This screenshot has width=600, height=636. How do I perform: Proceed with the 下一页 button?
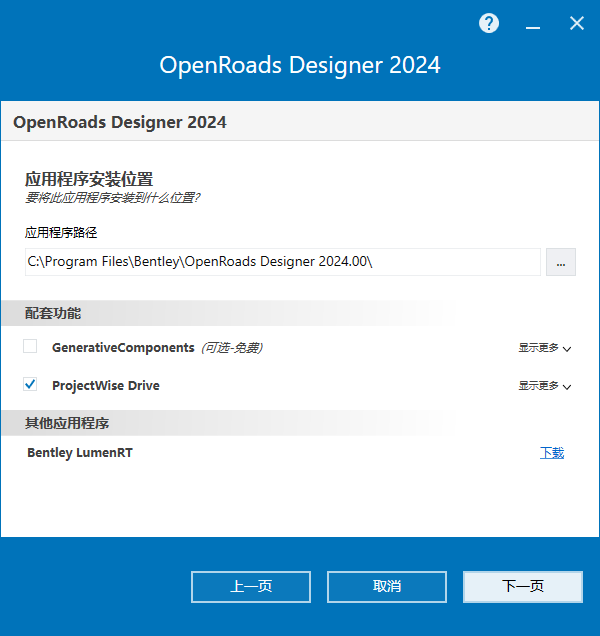coord(523,587)
